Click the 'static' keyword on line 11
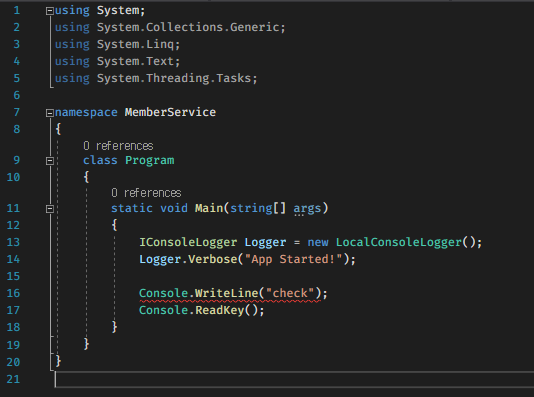534x397 pixels. click(x=132, y=208)
